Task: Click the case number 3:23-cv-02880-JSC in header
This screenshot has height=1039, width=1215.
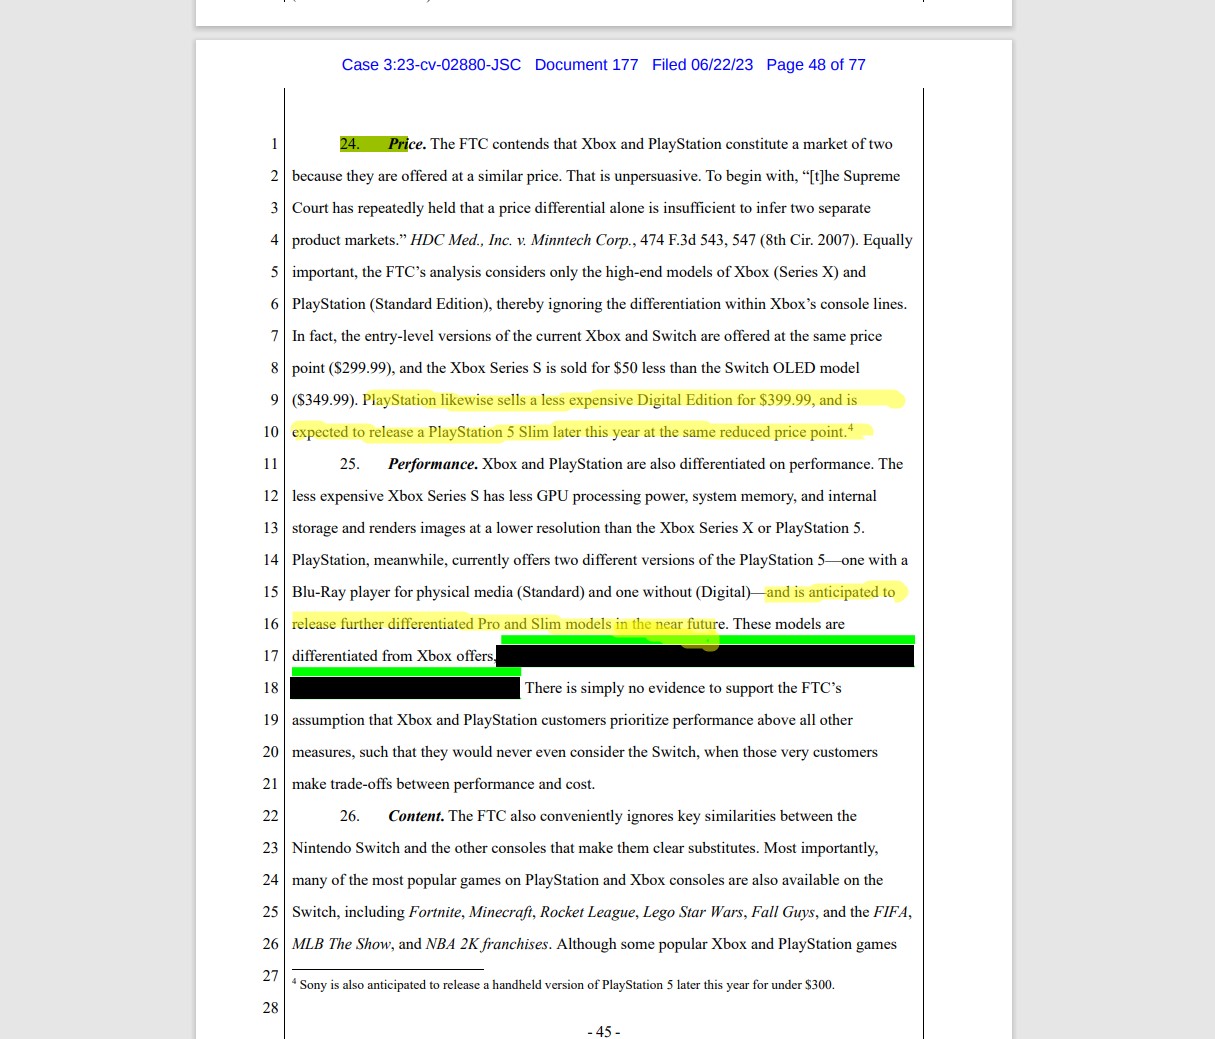Action: point(431,65)
